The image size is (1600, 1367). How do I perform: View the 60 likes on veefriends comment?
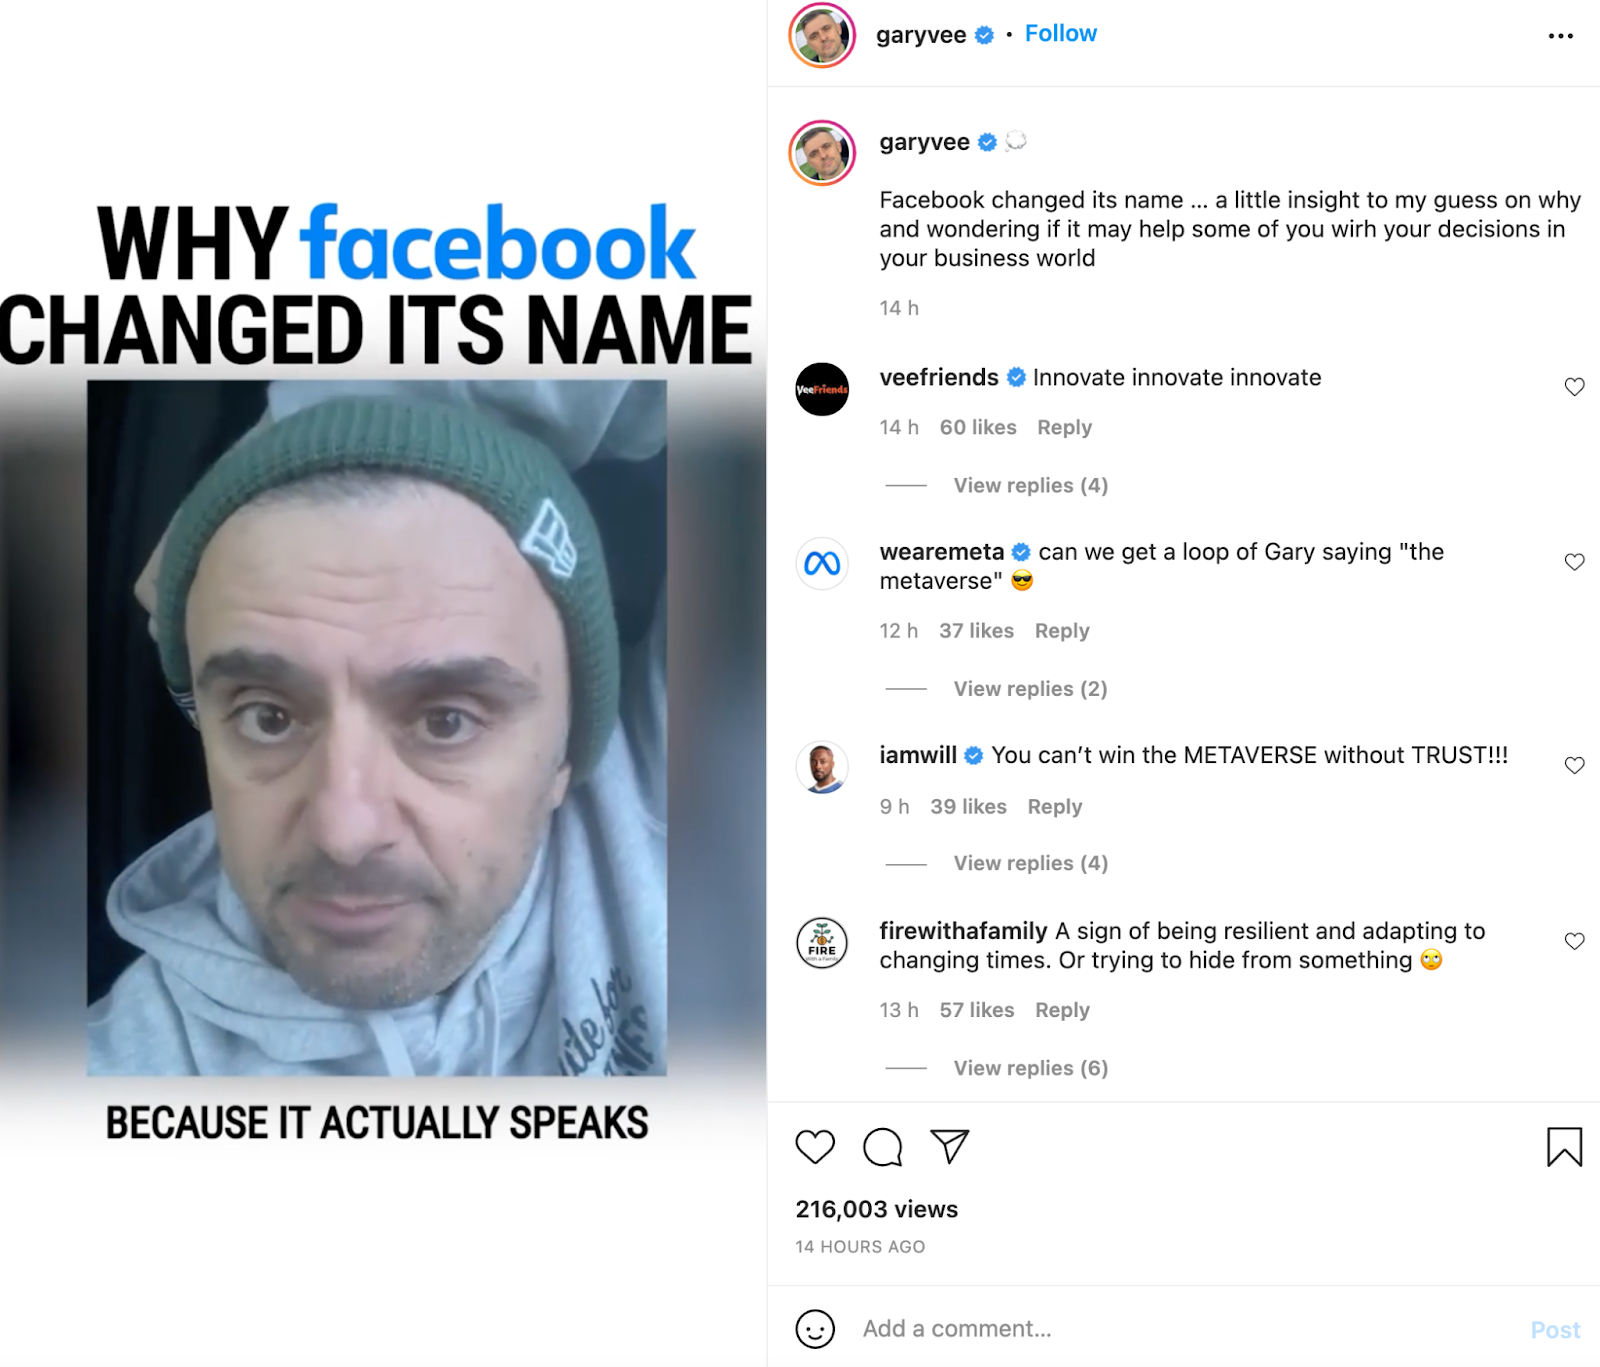coord(977,427)
